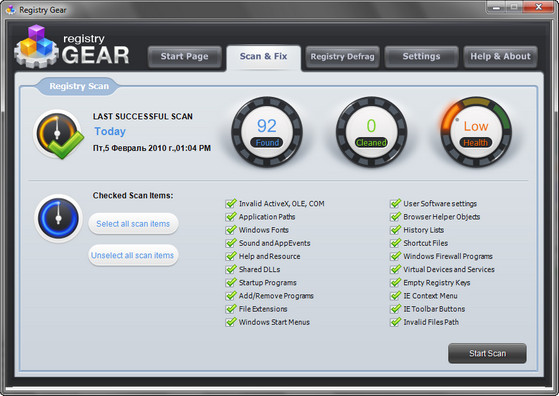Click the 92 Found gauge
Image resolution: width=559 pixels, height=396 pixels.
point(267,132)
